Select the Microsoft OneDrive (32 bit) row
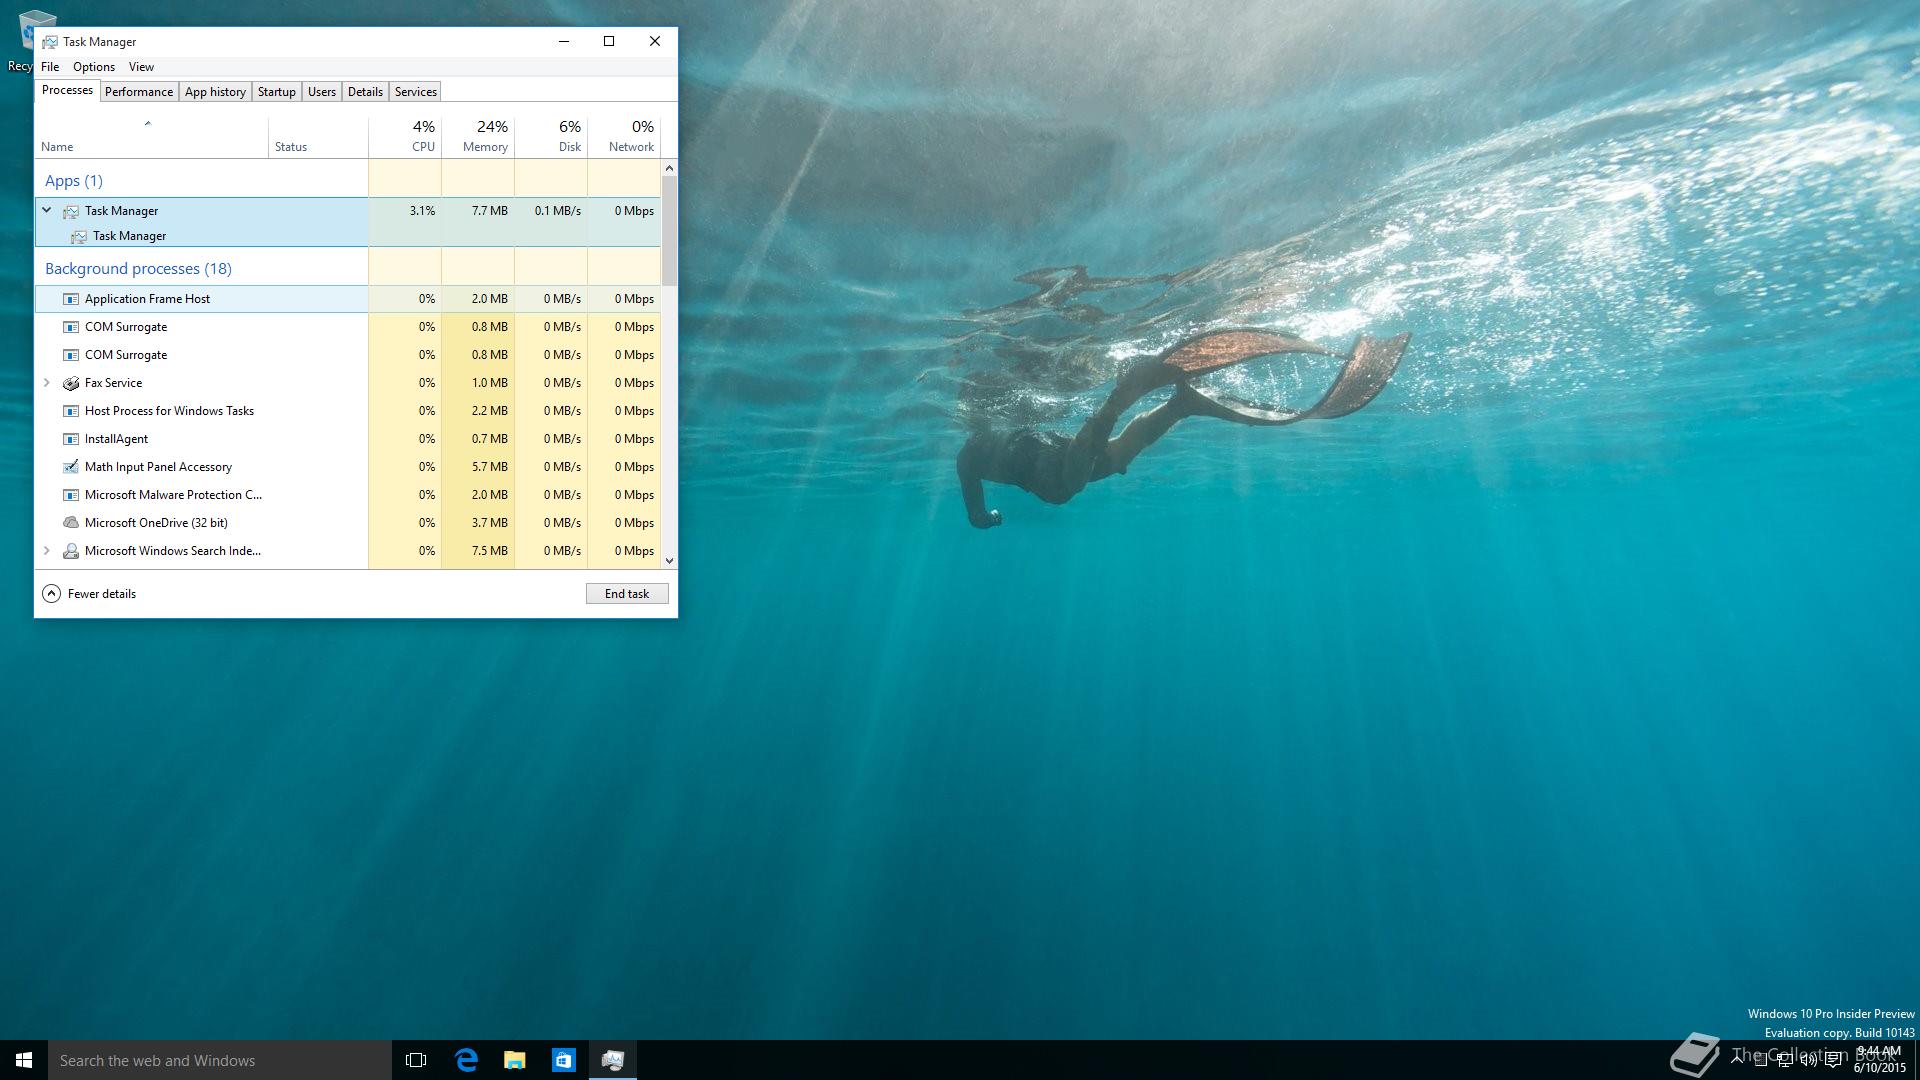Viewport: 1920px width, 1080px height. [x=347, y=523]
